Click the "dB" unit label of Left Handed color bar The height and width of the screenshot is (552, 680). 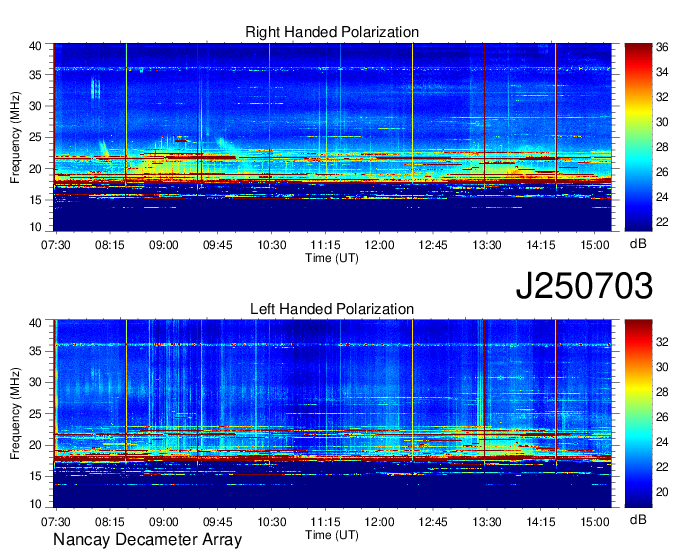click(x=638, y=519)
